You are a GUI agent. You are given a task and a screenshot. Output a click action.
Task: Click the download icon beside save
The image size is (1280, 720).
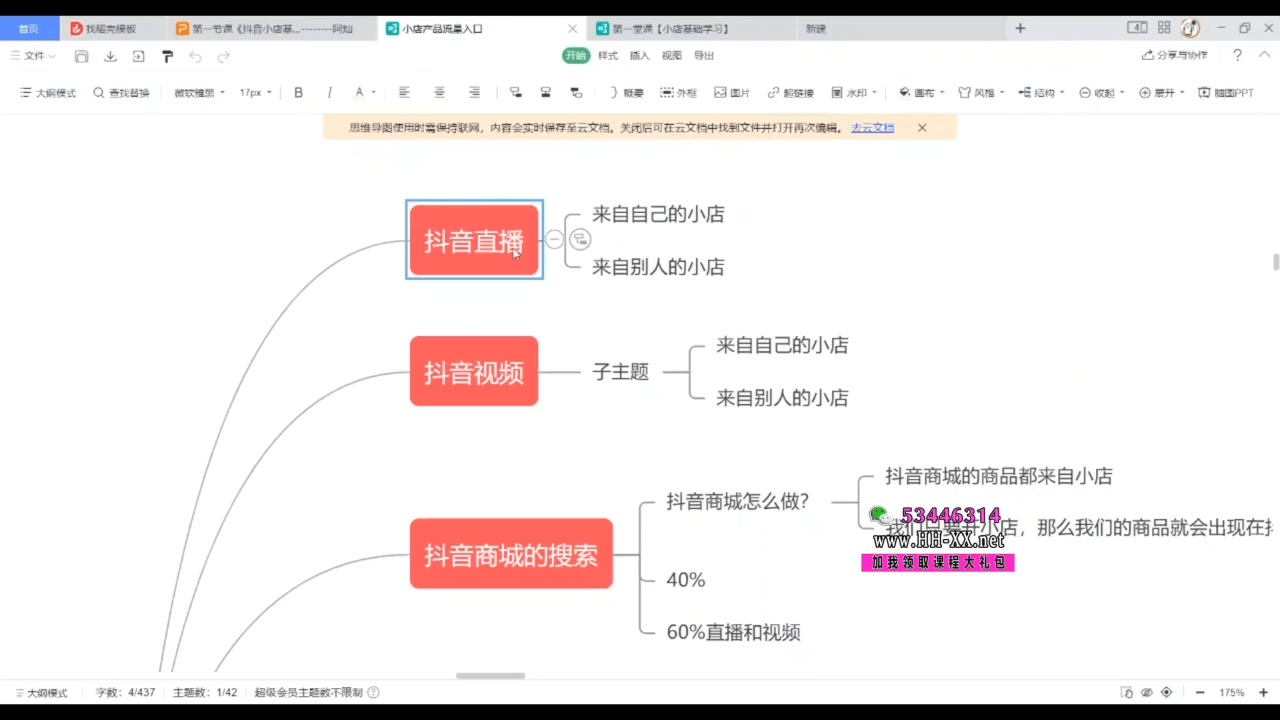(110, 56)
